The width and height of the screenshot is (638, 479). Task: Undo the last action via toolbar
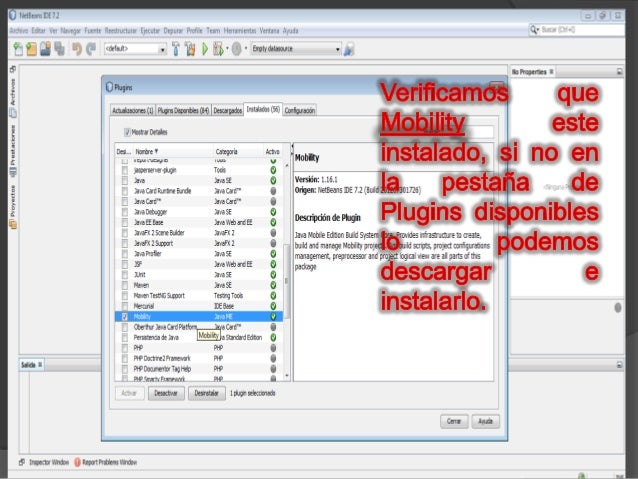tap(76, 49)
